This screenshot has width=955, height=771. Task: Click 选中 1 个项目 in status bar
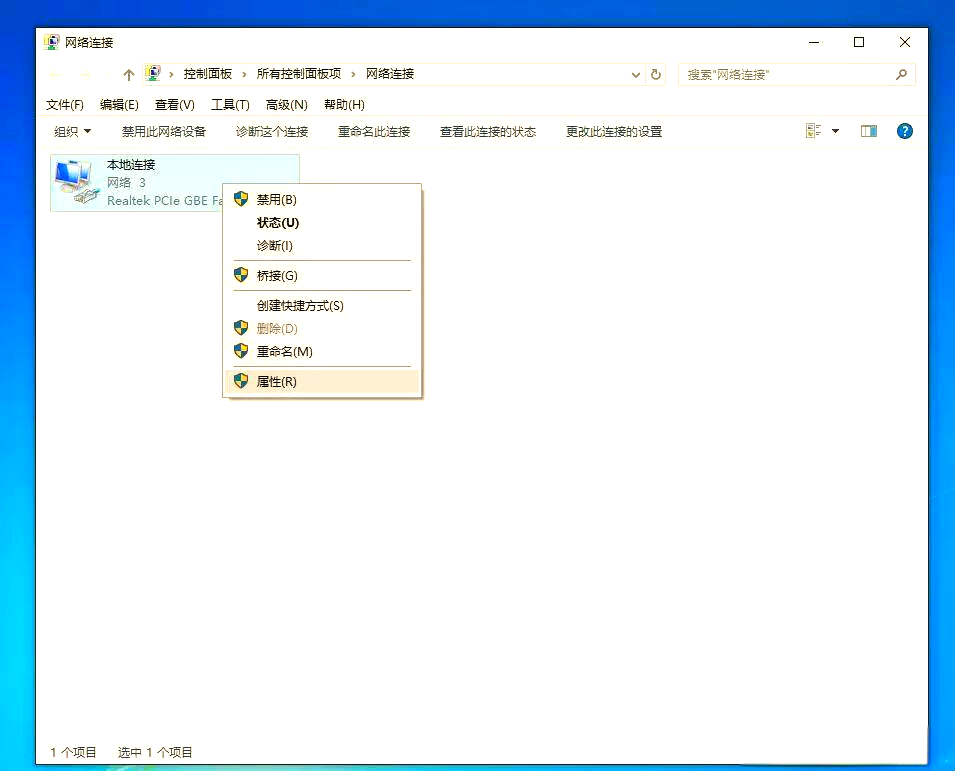point(155,752)
